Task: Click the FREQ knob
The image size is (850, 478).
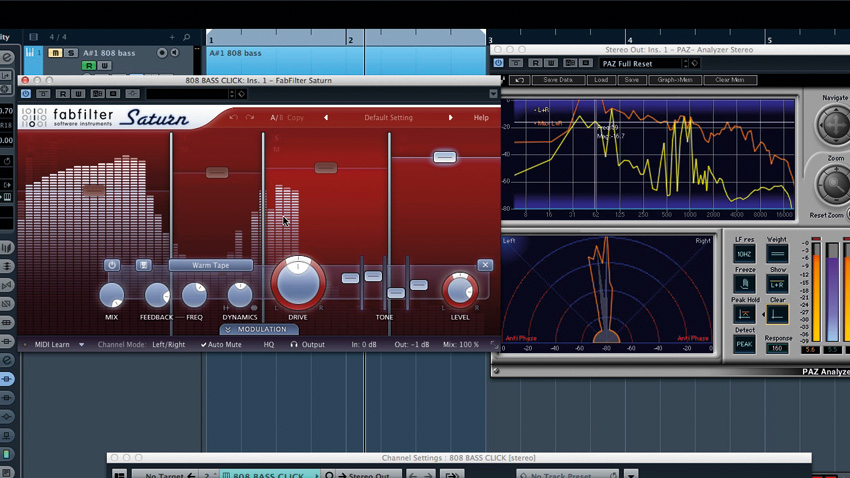Action: click(x=194, y=295)
